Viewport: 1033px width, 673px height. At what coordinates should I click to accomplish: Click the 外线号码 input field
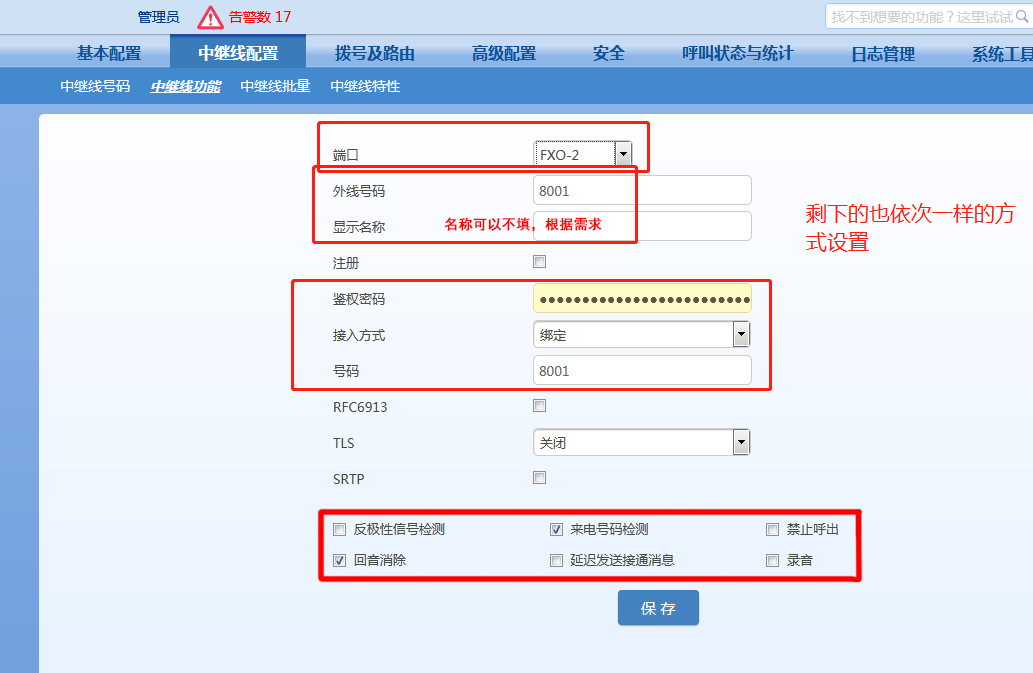click(642, 190)
